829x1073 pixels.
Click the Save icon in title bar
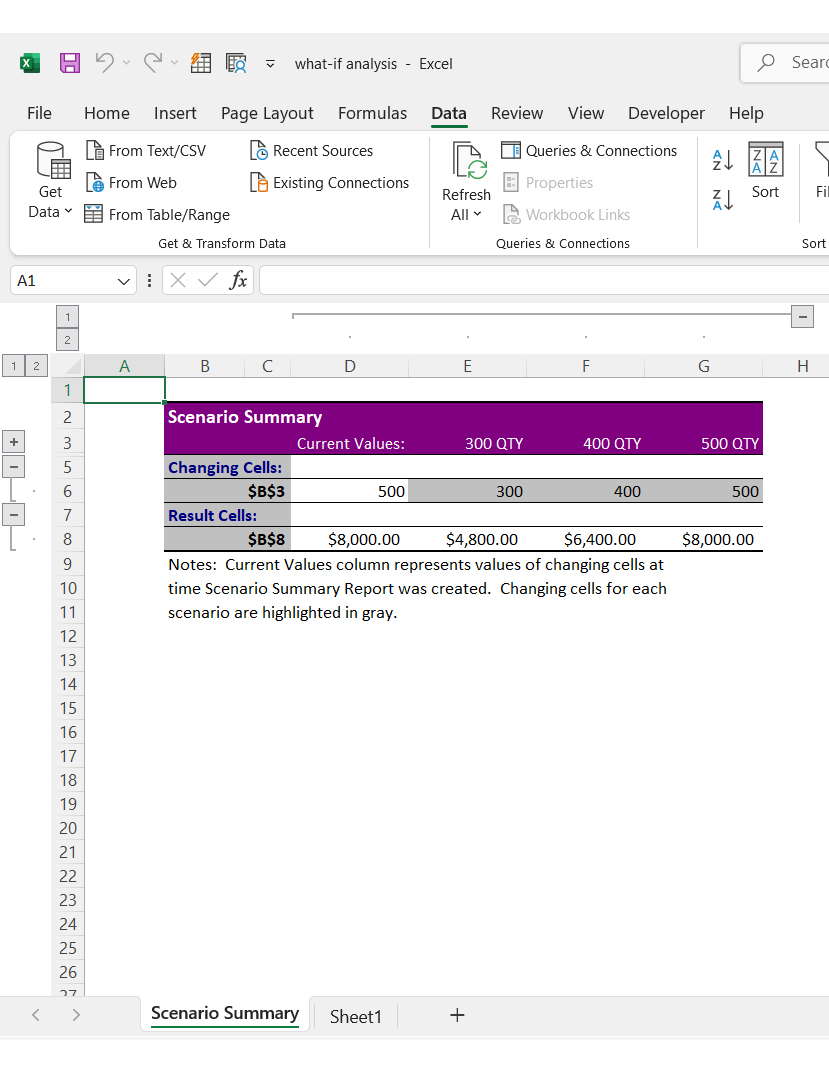click(x=70, y=63)
